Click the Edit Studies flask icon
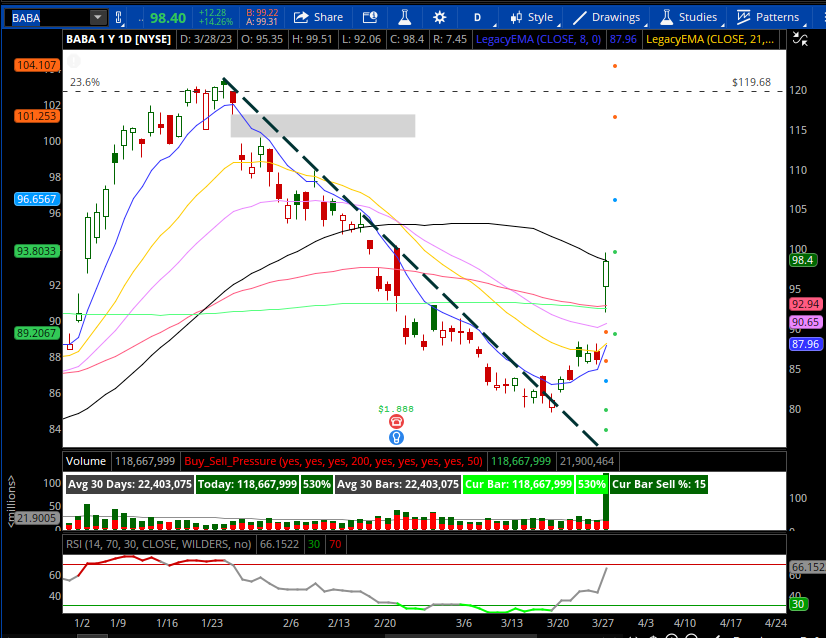This screenshot has height=638, width=826. 405,17
